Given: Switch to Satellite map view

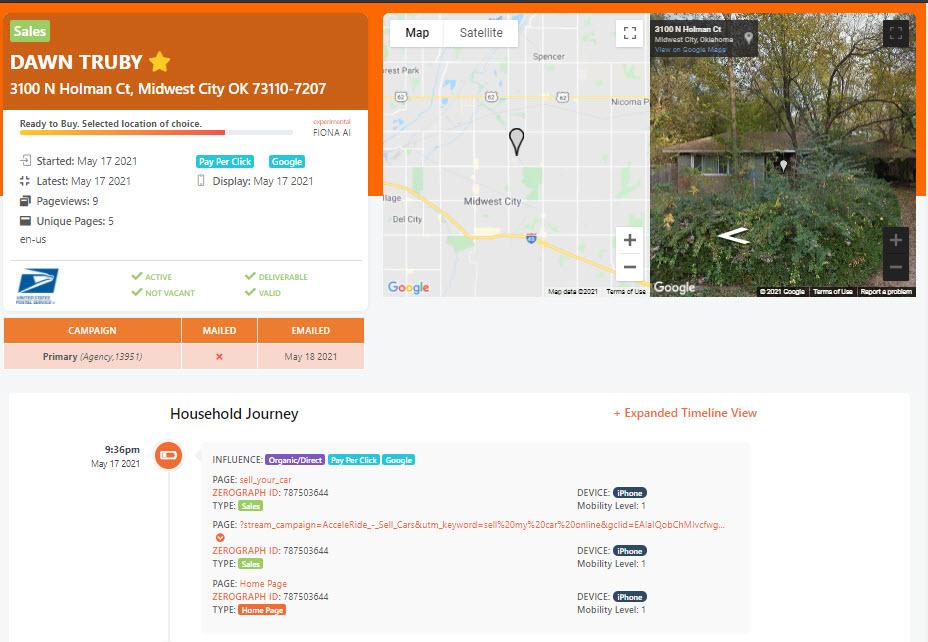Looking at the screenshot, I should click(481, 33).
